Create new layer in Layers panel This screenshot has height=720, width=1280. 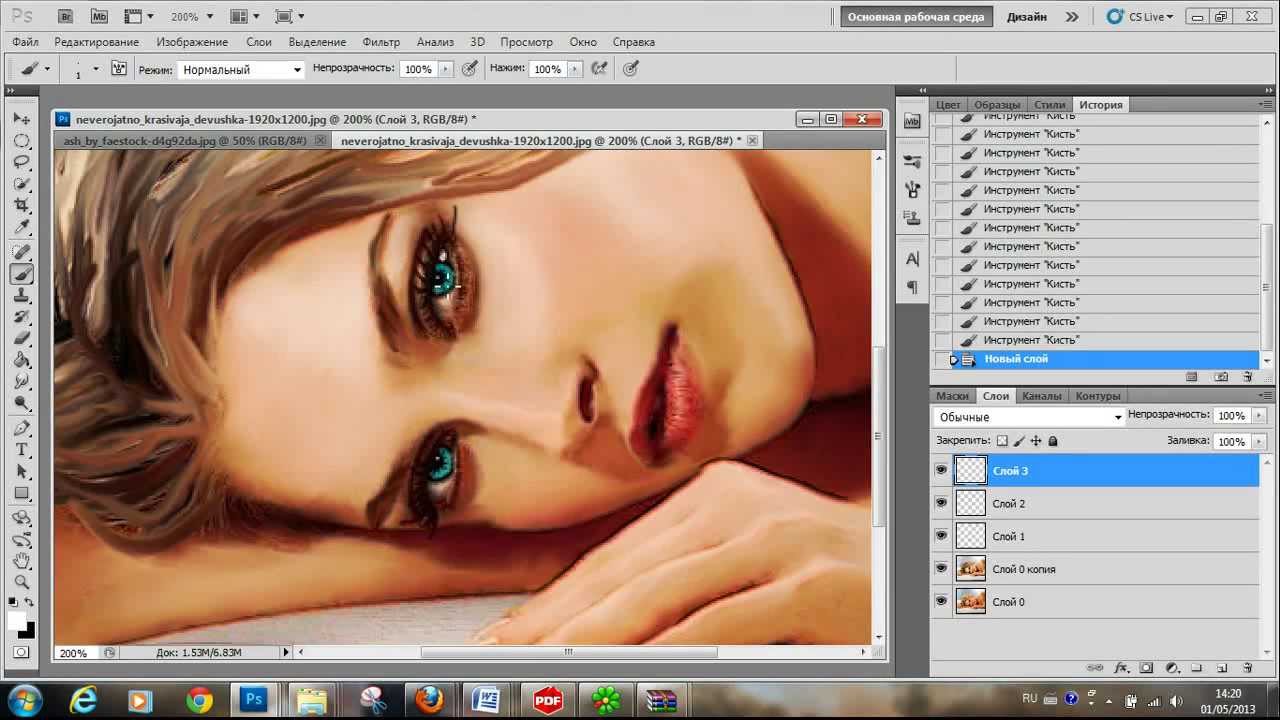(1222, 668)
